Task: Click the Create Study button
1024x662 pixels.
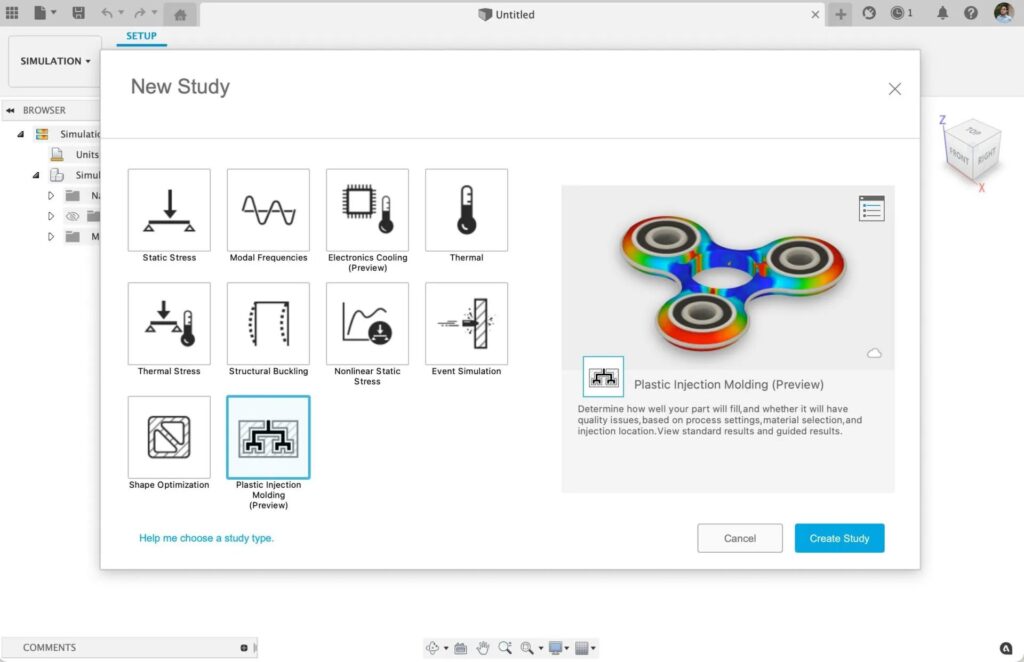Action: point(839,538)
